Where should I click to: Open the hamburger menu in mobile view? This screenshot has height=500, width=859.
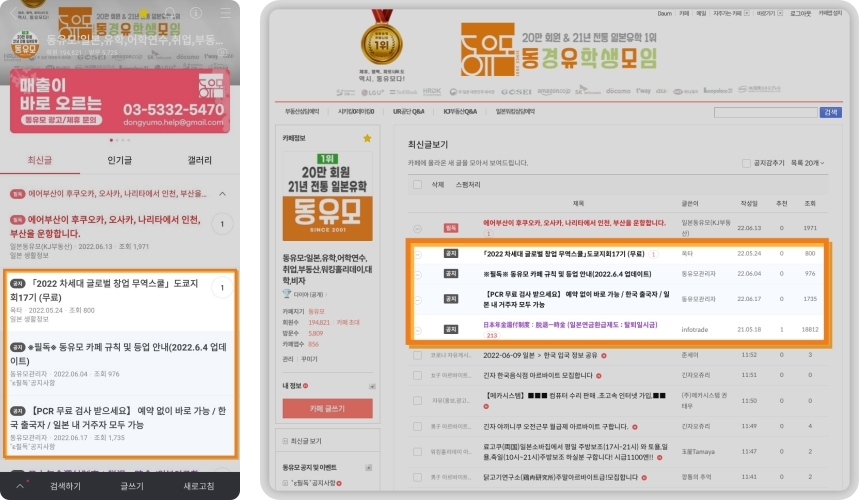[x=225, y=13]
